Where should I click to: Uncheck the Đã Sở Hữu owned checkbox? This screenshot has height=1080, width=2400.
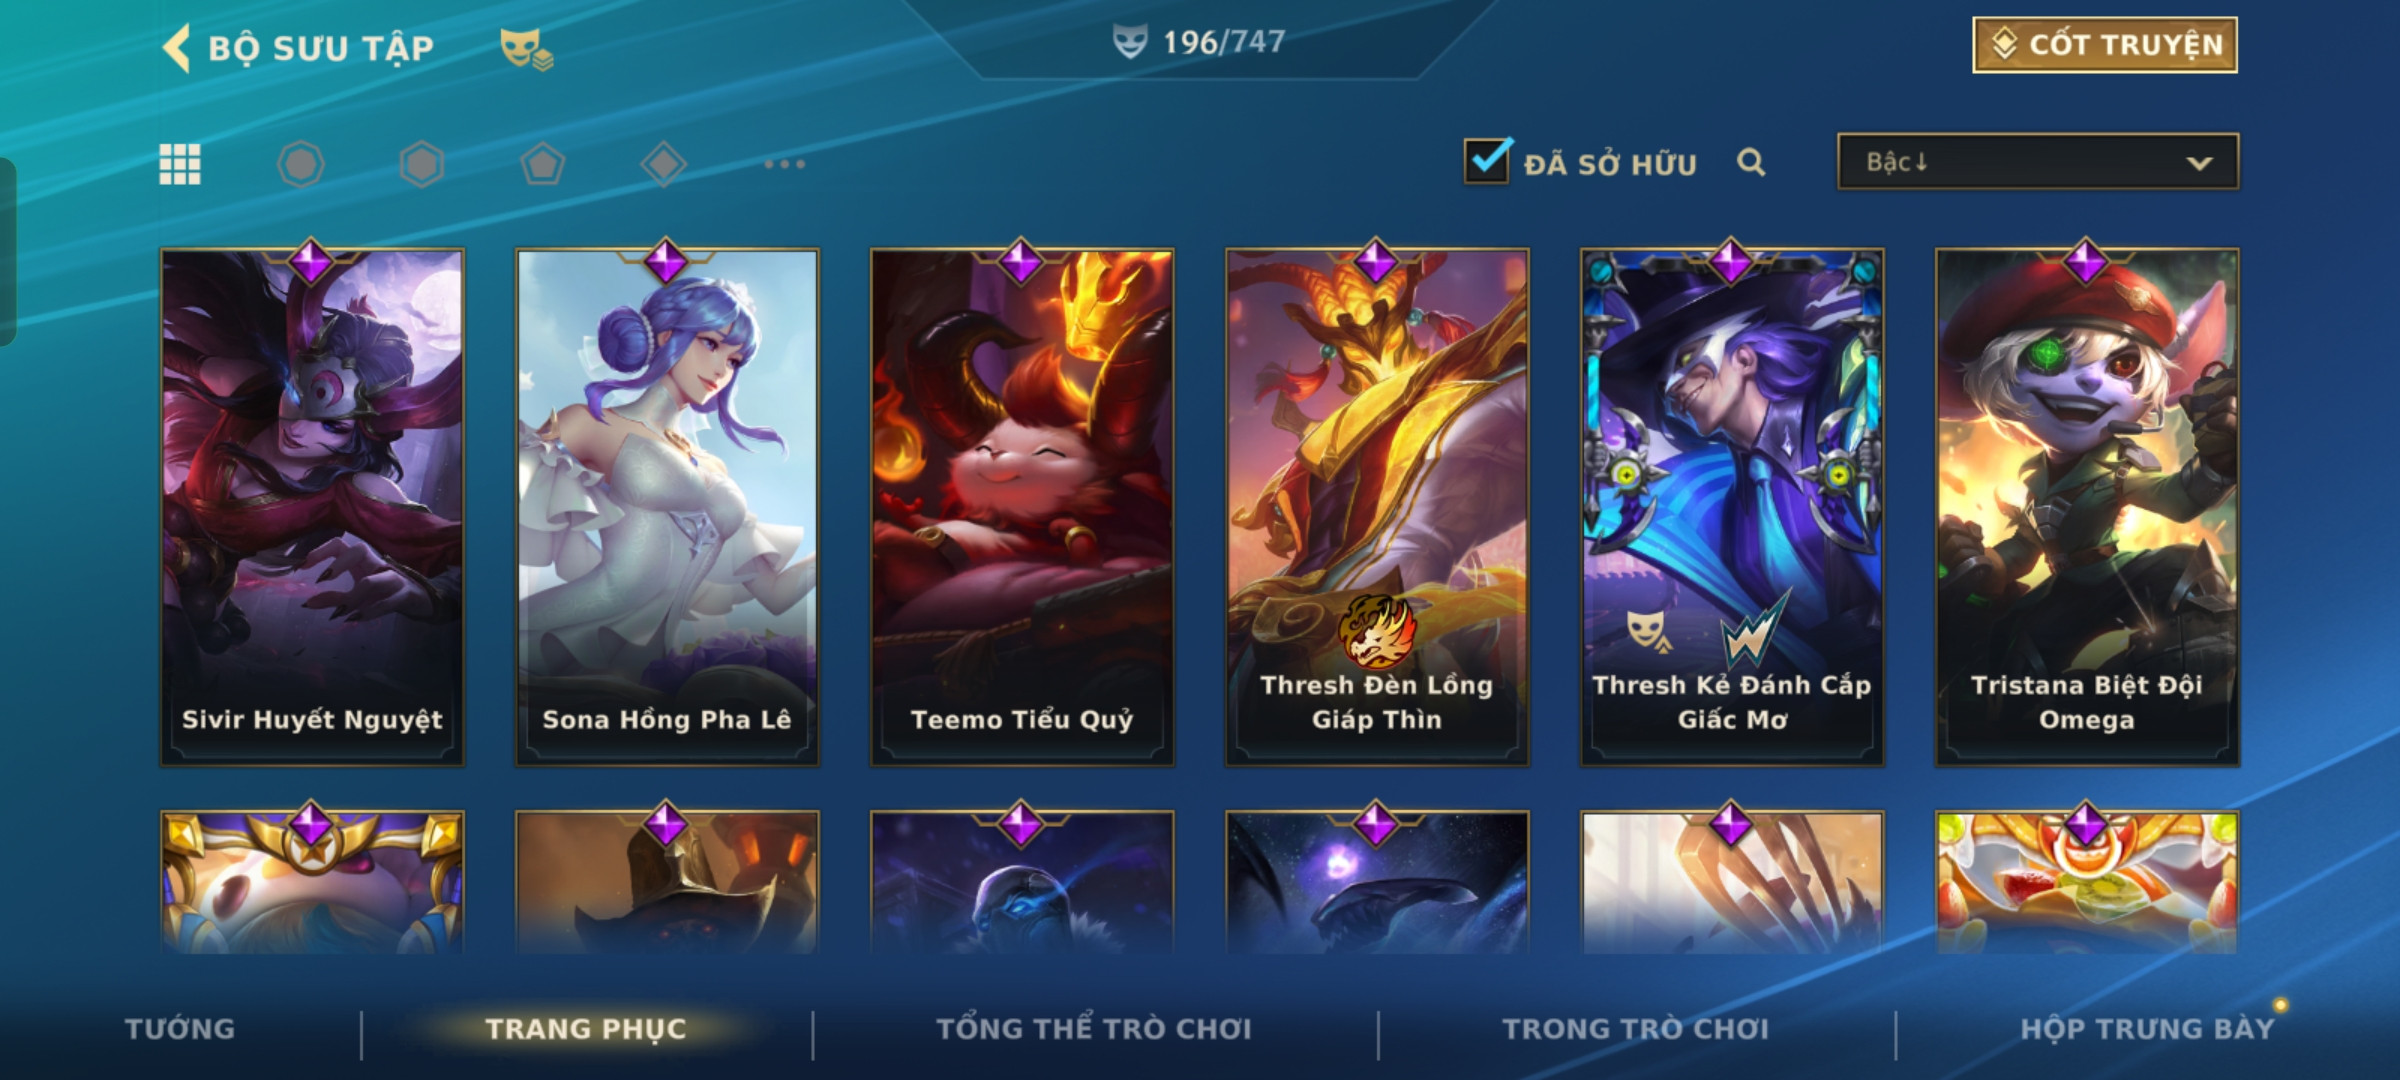pos(1487,160)
